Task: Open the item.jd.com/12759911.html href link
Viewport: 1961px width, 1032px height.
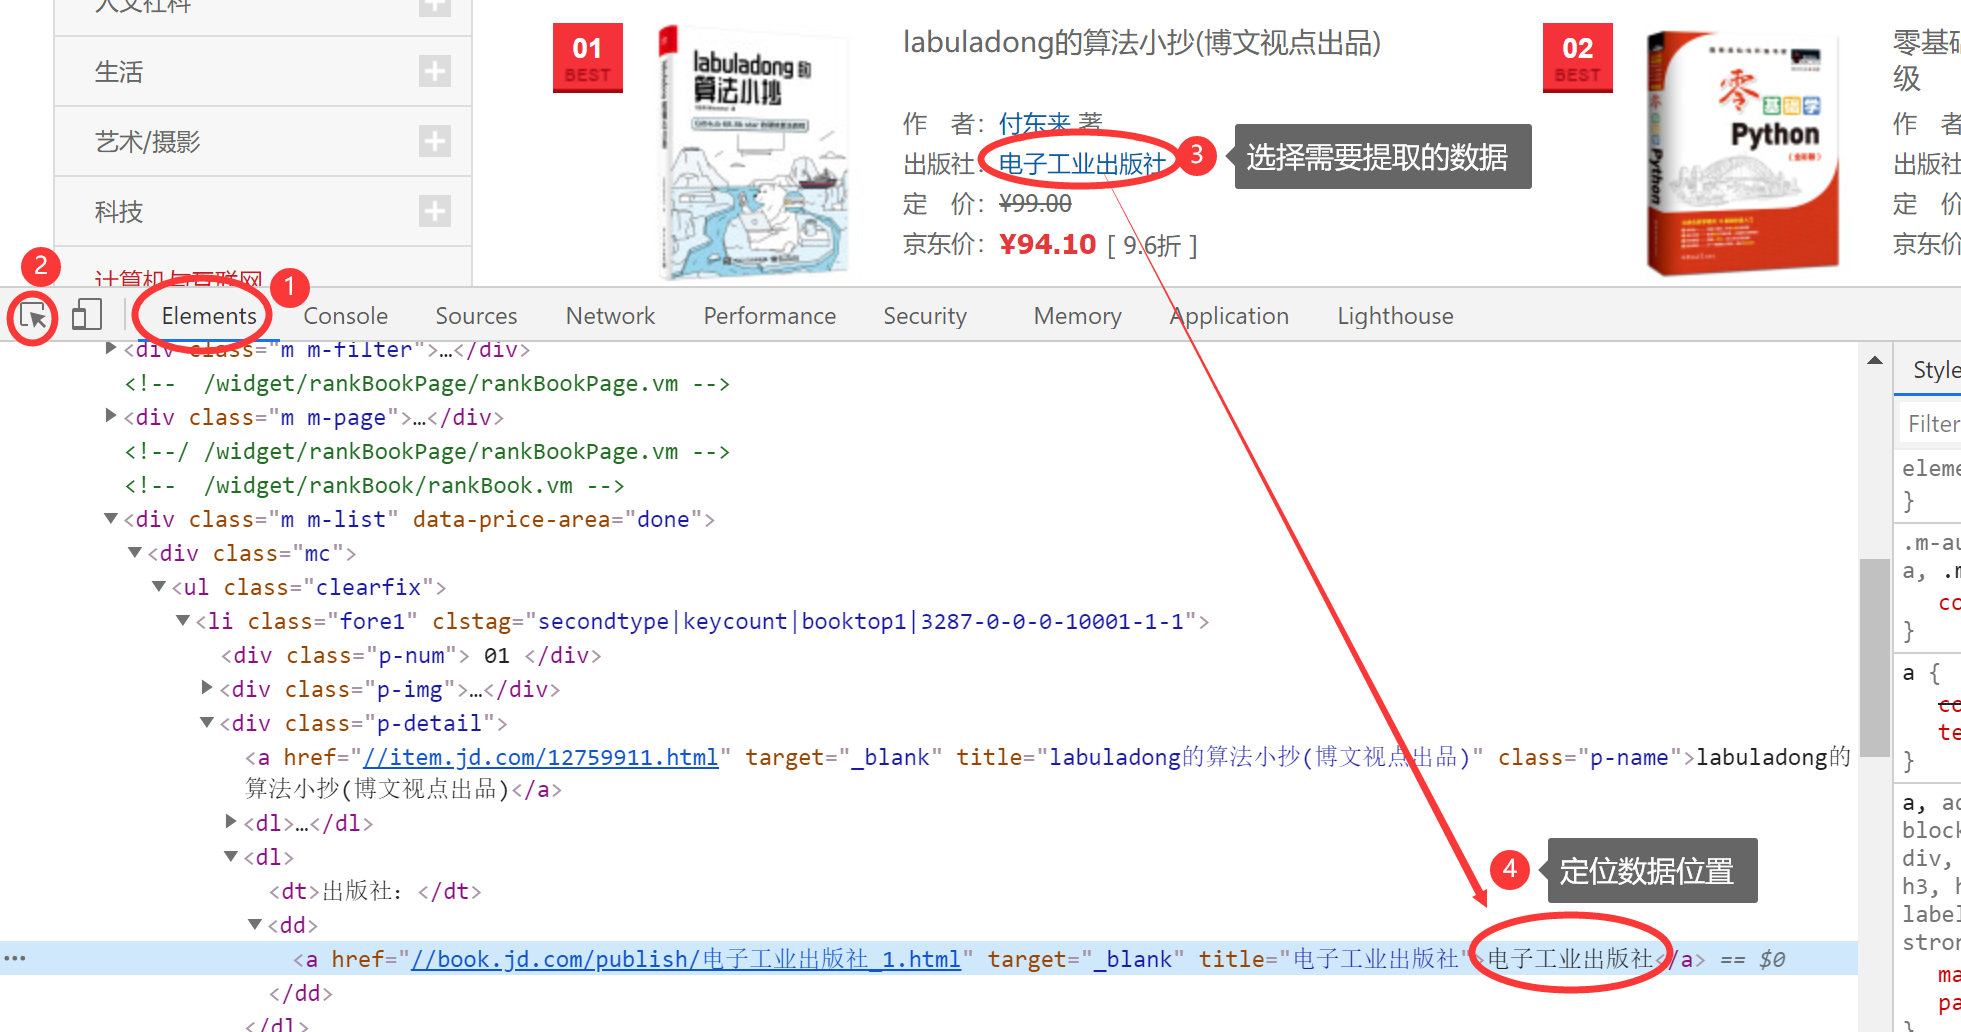Action: pyautogui.click(x=541, y=757)
